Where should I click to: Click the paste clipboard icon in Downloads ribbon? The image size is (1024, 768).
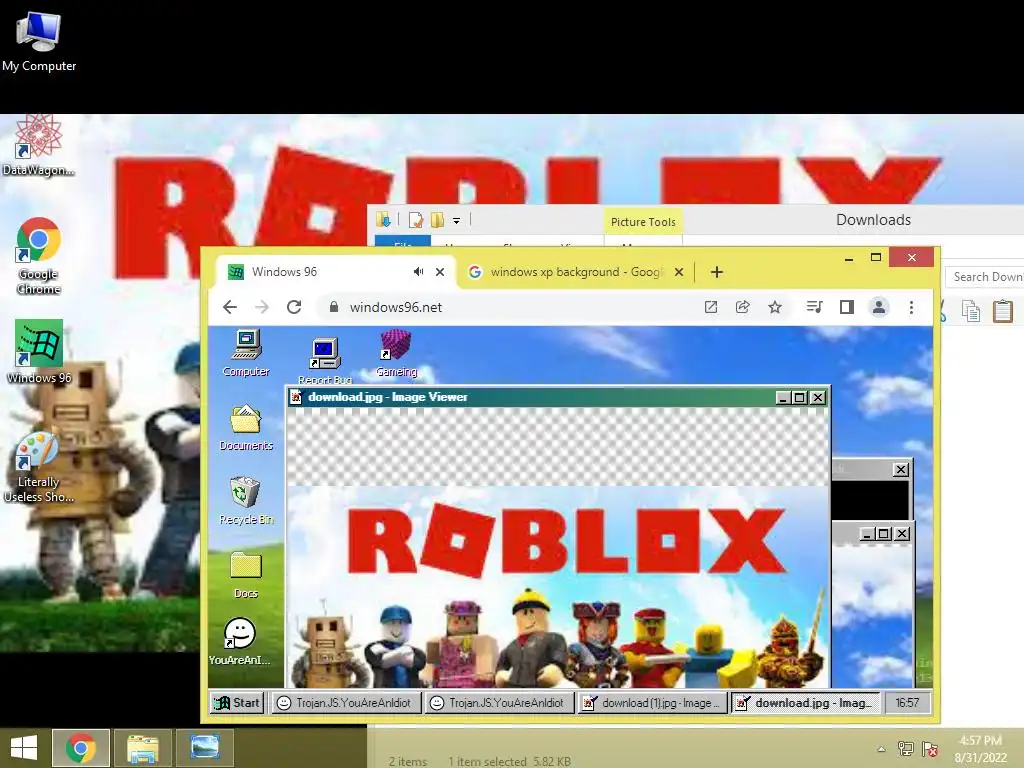point(1002,310)
